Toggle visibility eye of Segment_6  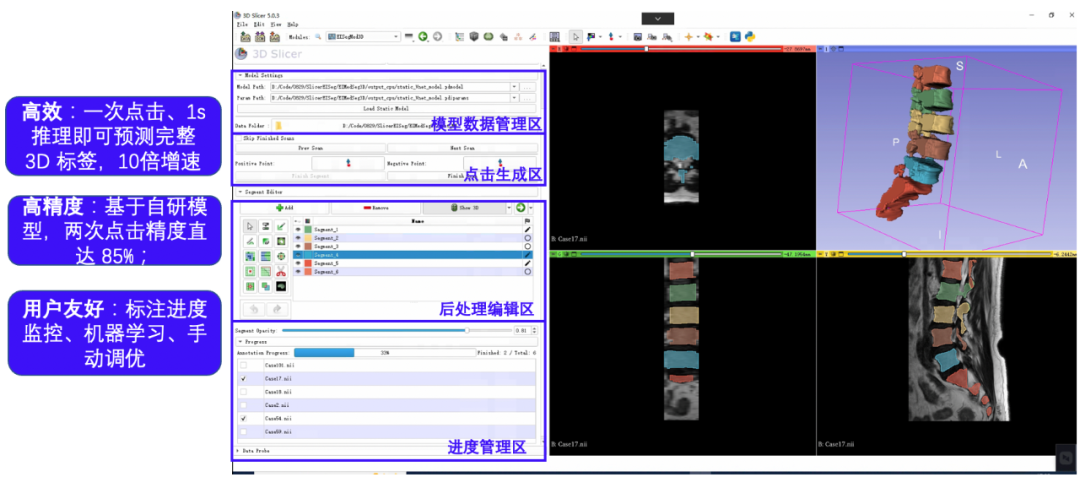pos(298,272)
